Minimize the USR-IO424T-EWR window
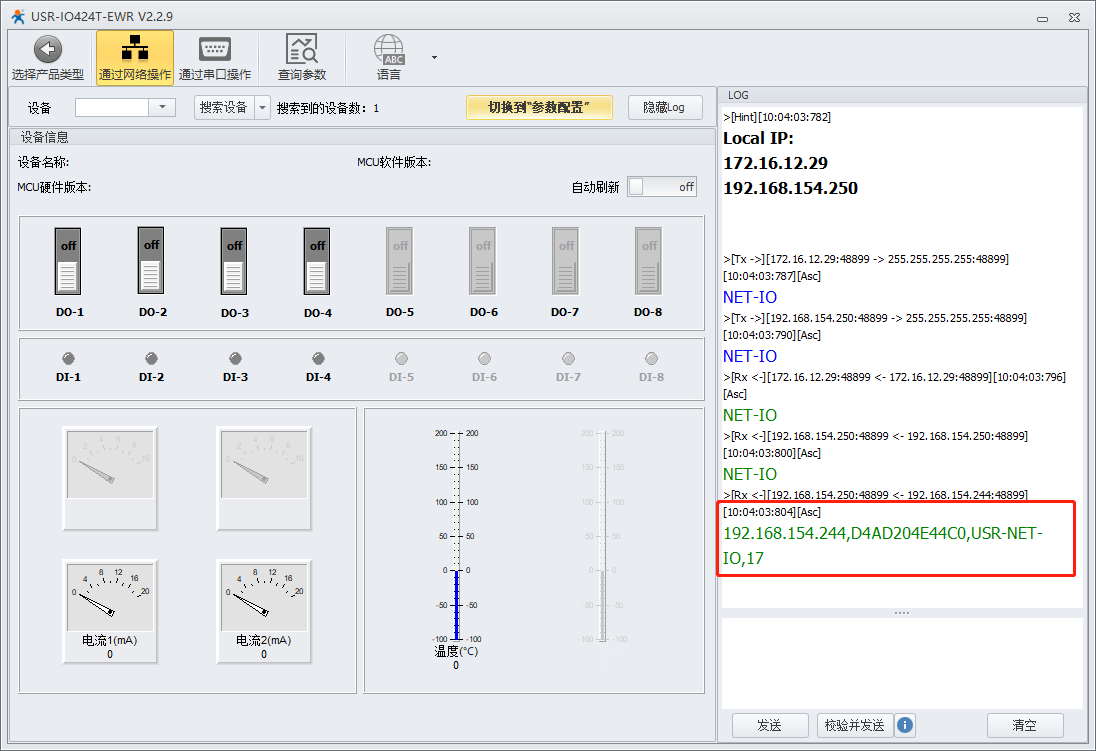This screenshot has height=751, width=1096. (x=1042, y=17)
